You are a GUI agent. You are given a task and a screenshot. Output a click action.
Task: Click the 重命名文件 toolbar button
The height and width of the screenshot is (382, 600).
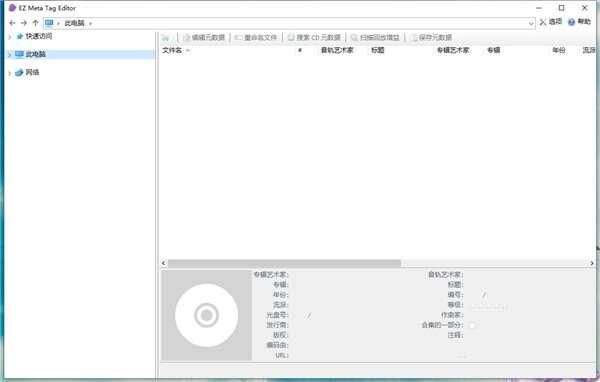(x=256, y=38)
